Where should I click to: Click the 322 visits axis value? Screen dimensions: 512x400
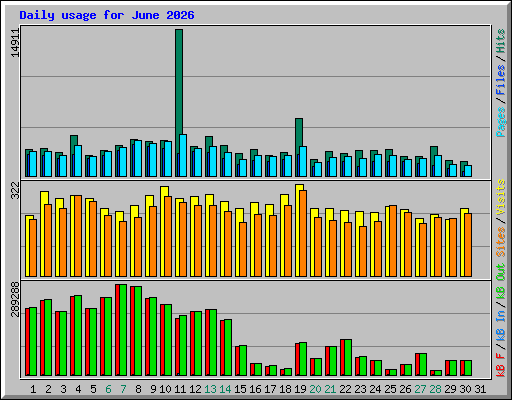pyautogui.click(x=15, y=191)
